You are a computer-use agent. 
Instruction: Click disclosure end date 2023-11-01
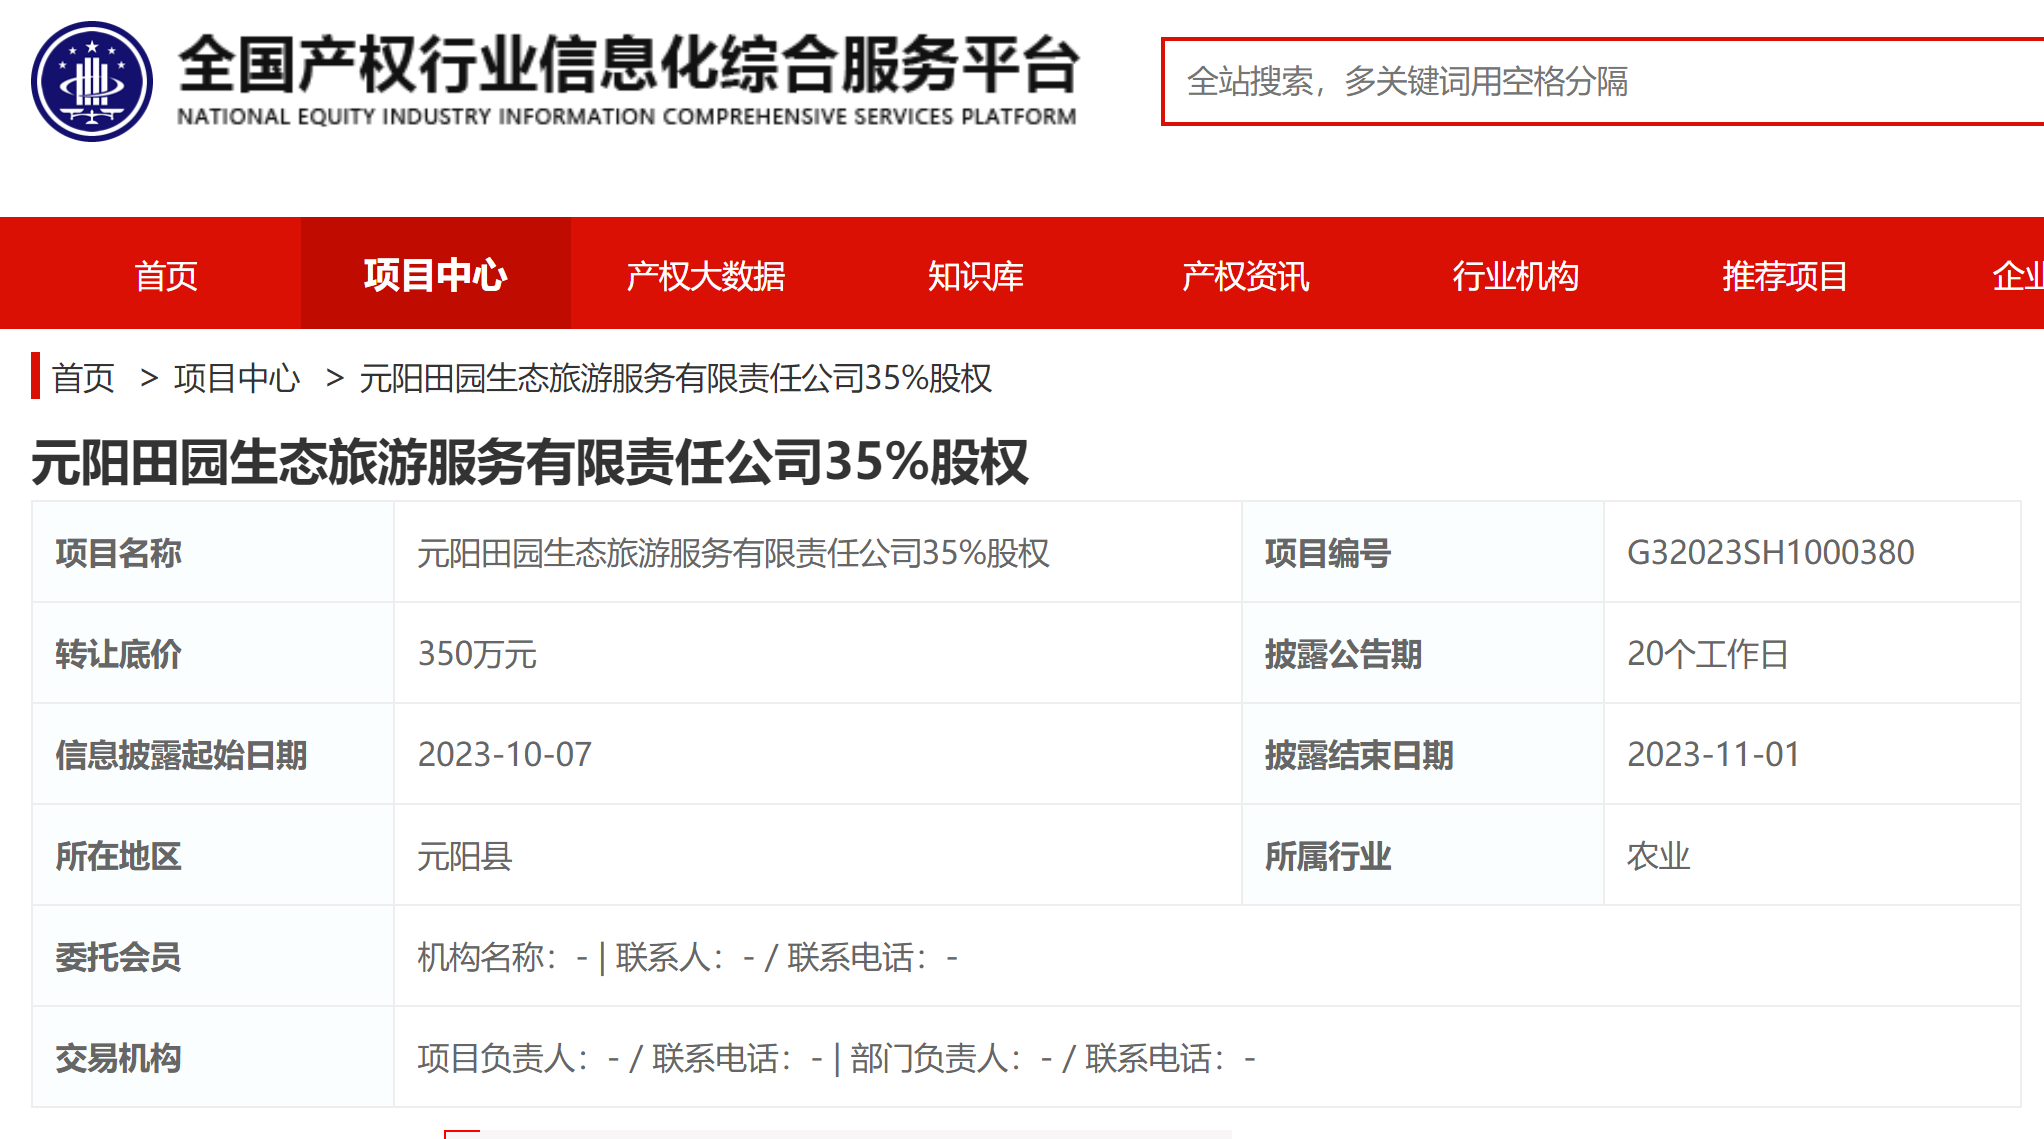1713,754
